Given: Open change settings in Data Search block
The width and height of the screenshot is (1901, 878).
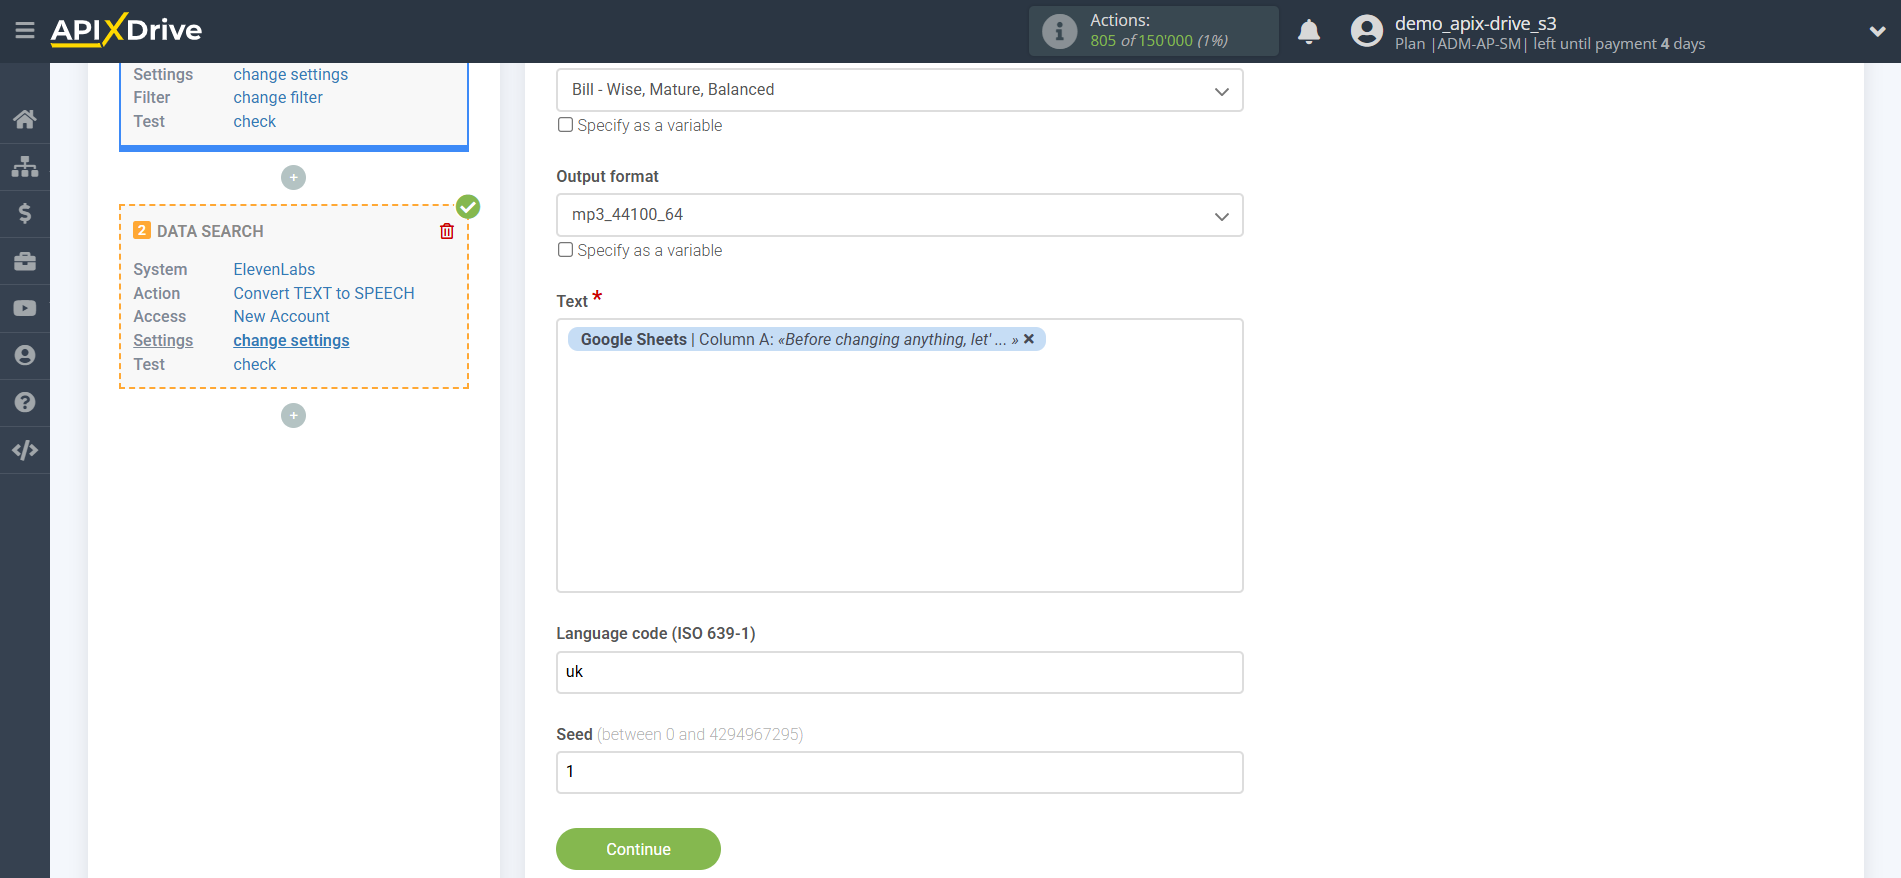Looking at the screenshot, I should point(291,340).
